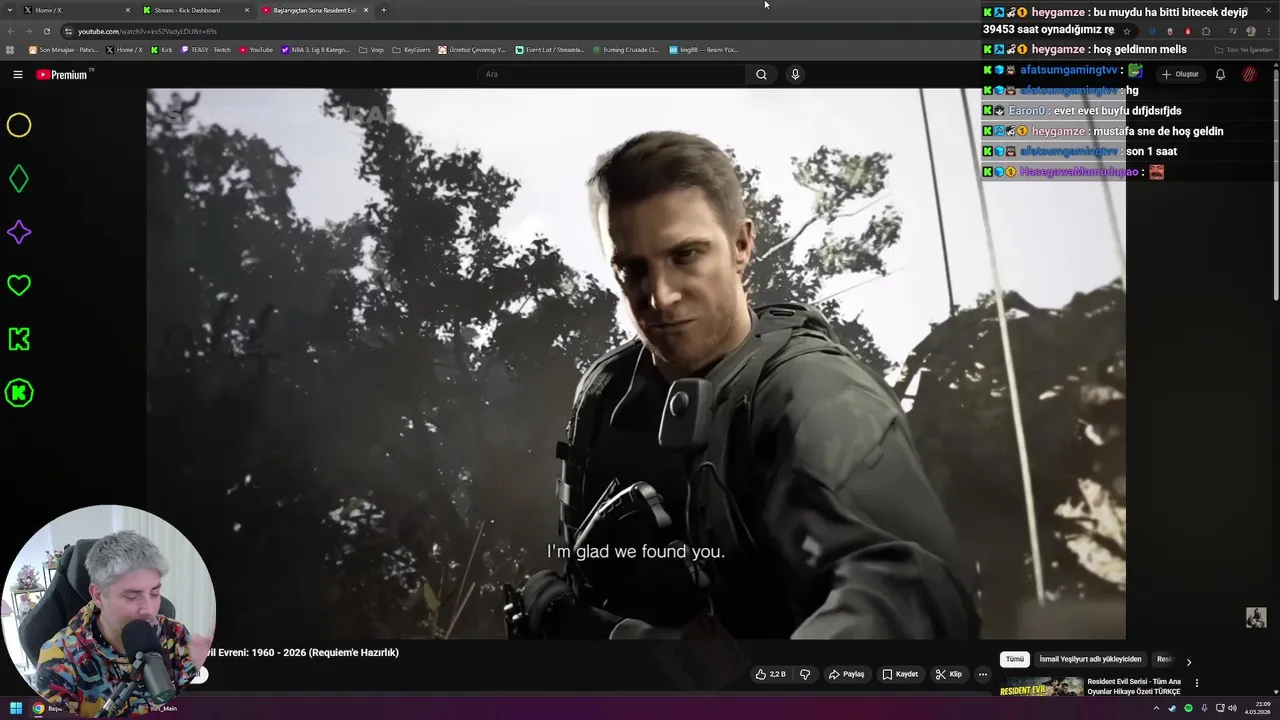Open the YouTube hamburger guide menu
The height and width of the screenshot is (720, 1280).
click(17, 74)
